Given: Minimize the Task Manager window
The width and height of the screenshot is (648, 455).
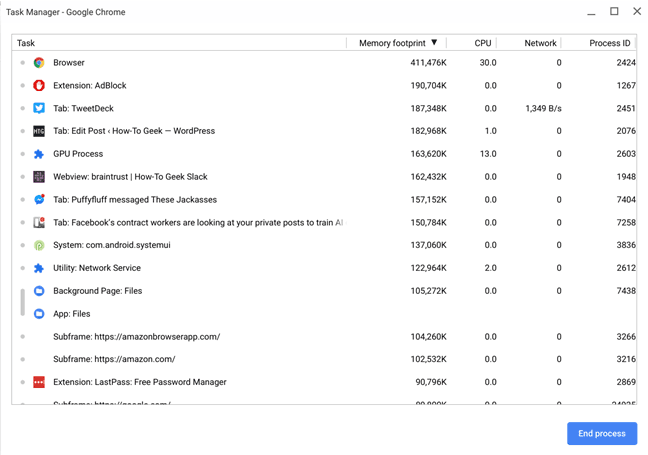Looking at the screenshot, I should click(591, 12).
